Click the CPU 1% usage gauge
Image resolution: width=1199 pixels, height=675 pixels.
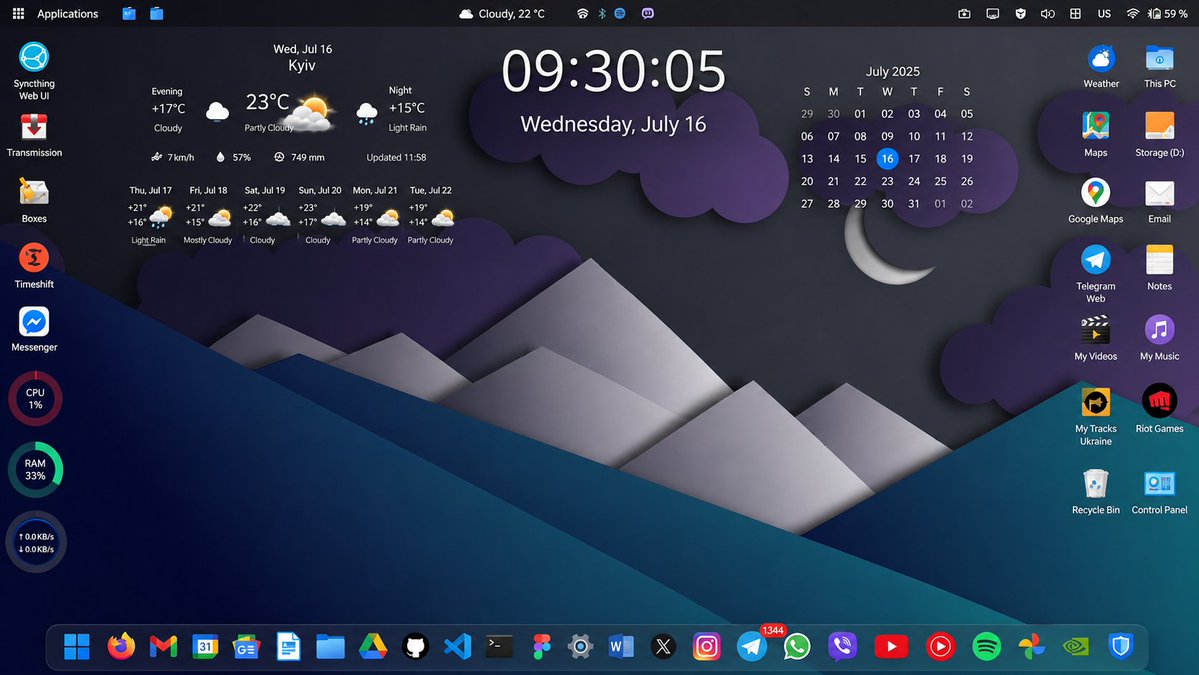pyautogui.click(x=35, y=398)
